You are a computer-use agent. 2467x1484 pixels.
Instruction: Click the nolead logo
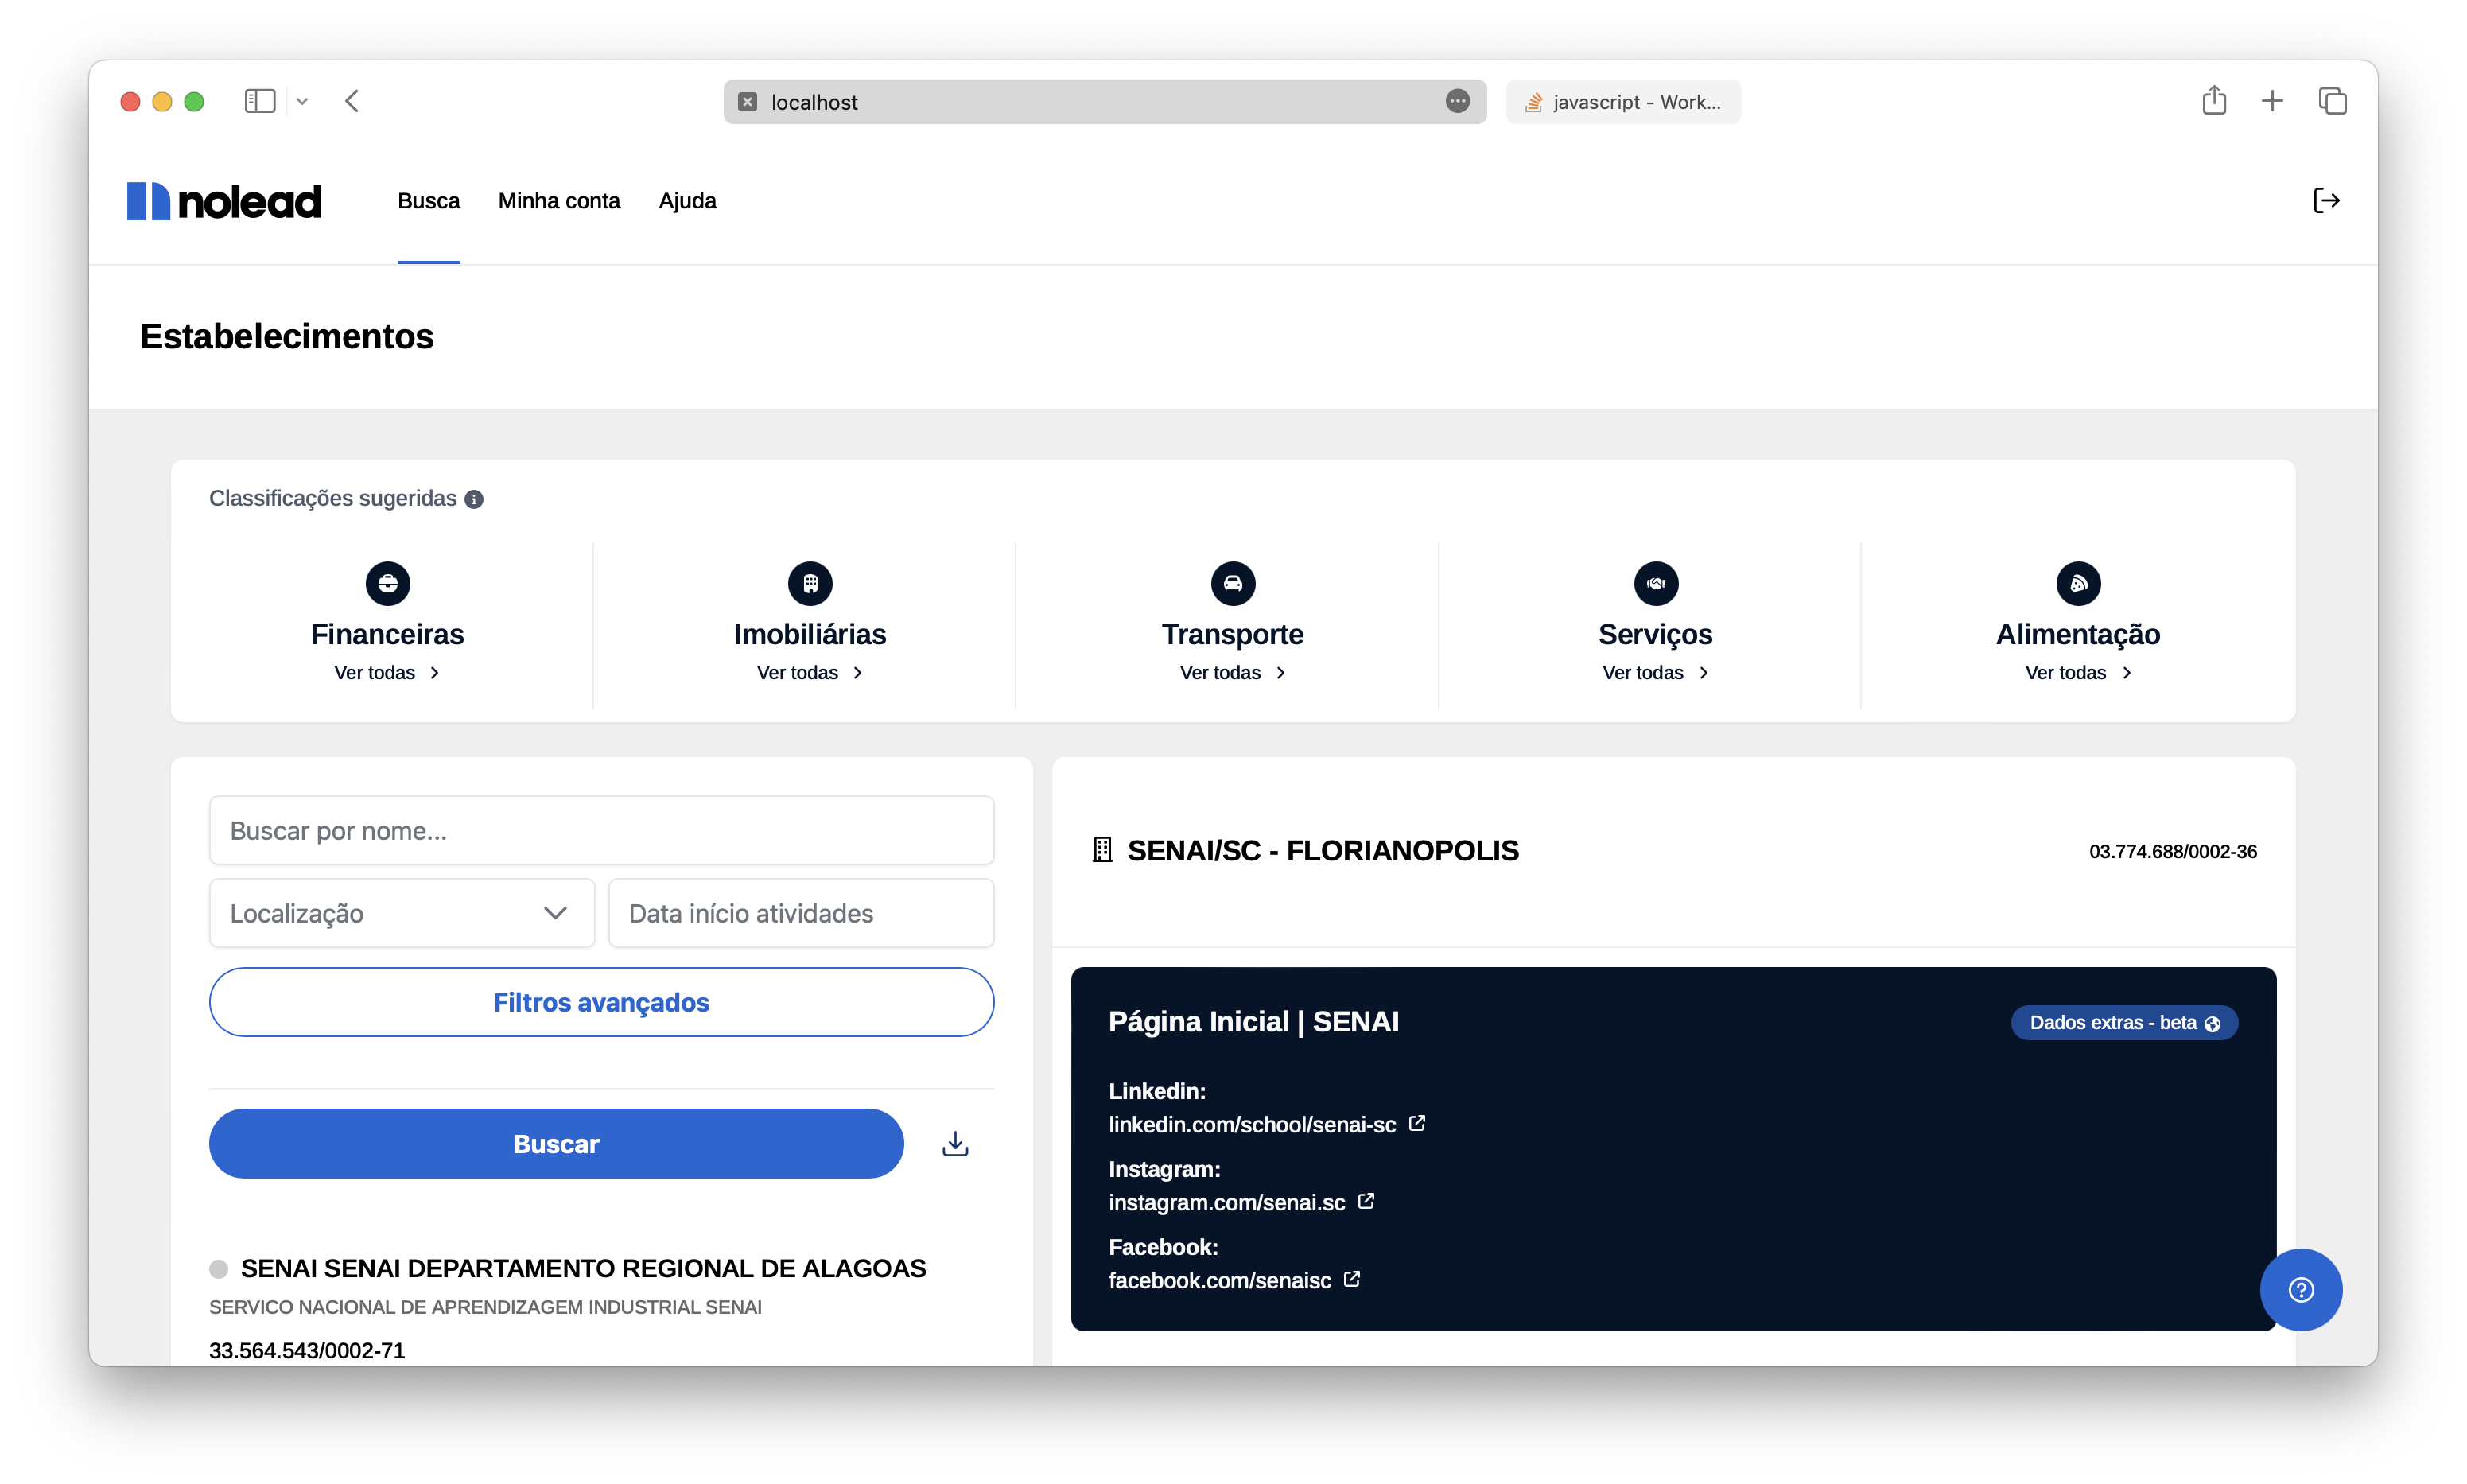pos(224,201)
